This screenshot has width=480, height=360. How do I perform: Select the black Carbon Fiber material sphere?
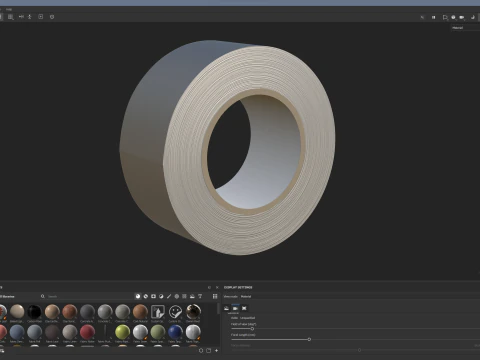pos(34,312)
